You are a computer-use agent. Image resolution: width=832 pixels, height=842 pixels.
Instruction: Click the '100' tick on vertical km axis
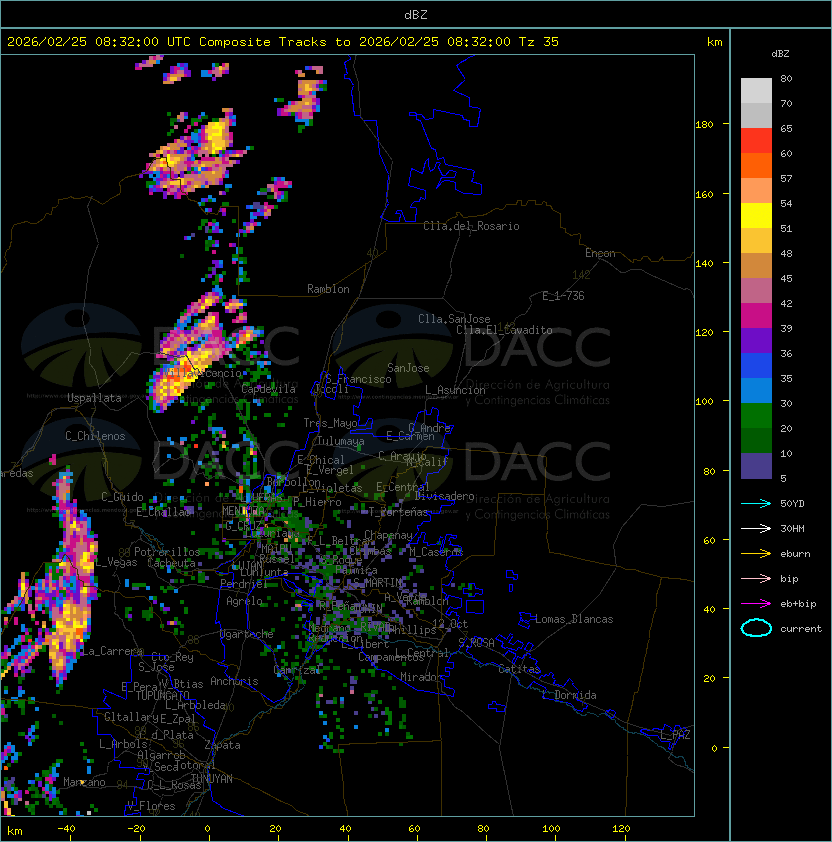click(704, 402)
